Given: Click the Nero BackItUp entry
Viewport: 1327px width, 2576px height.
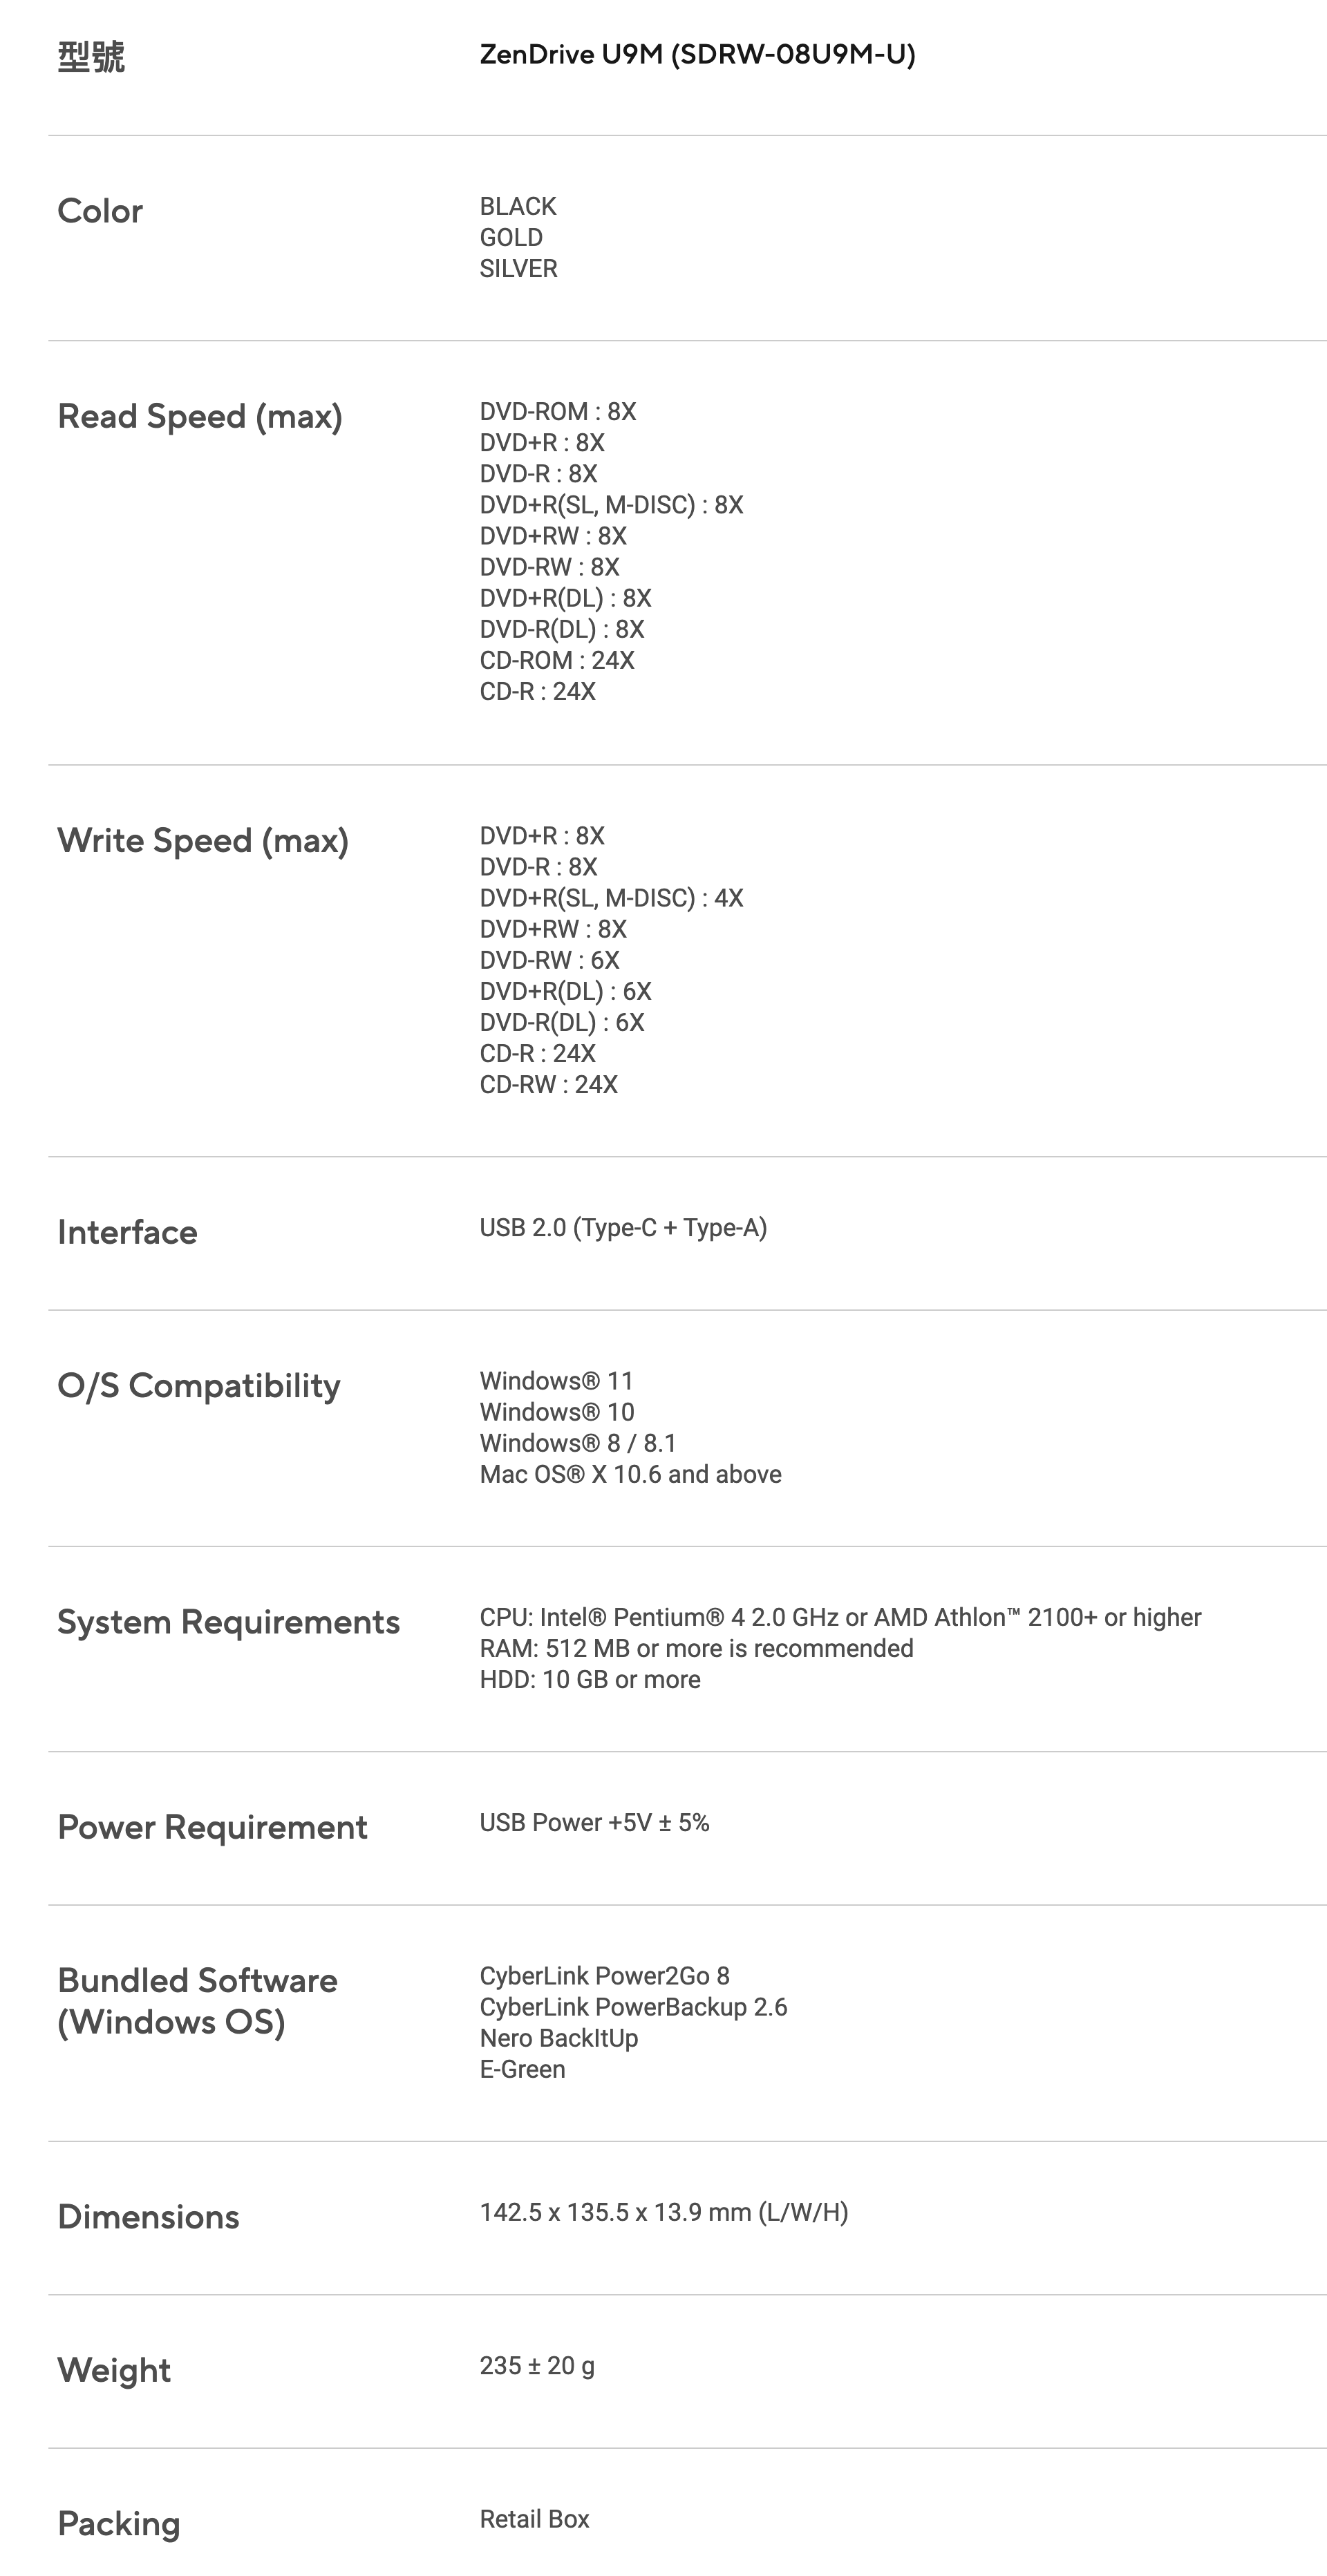Looking at the screenshot, I should (x=558, y=2038).
